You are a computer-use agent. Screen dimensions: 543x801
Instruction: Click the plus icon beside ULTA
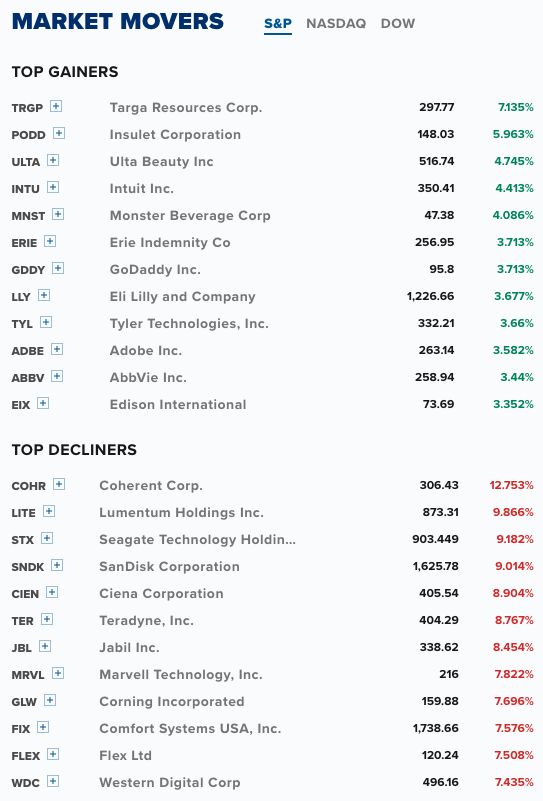point(53,160)
